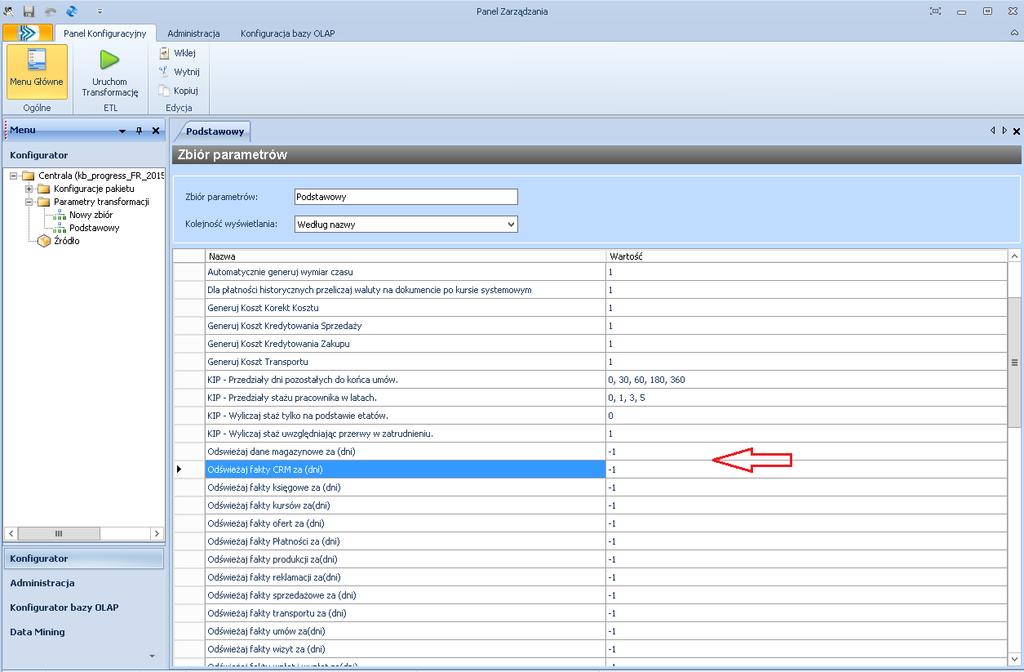Image resolution: width=1024 pixels, height=672 pixels.
Task: Select row Generuj Koszt Kredytowania Sprzedaży
Action: (590, 326)
